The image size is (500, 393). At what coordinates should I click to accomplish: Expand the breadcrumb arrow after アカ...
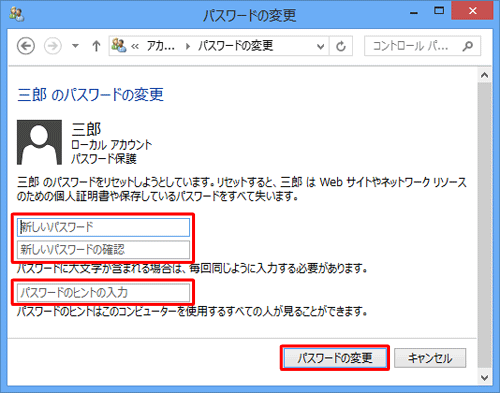pyautogui.click(x=188, y=46)
